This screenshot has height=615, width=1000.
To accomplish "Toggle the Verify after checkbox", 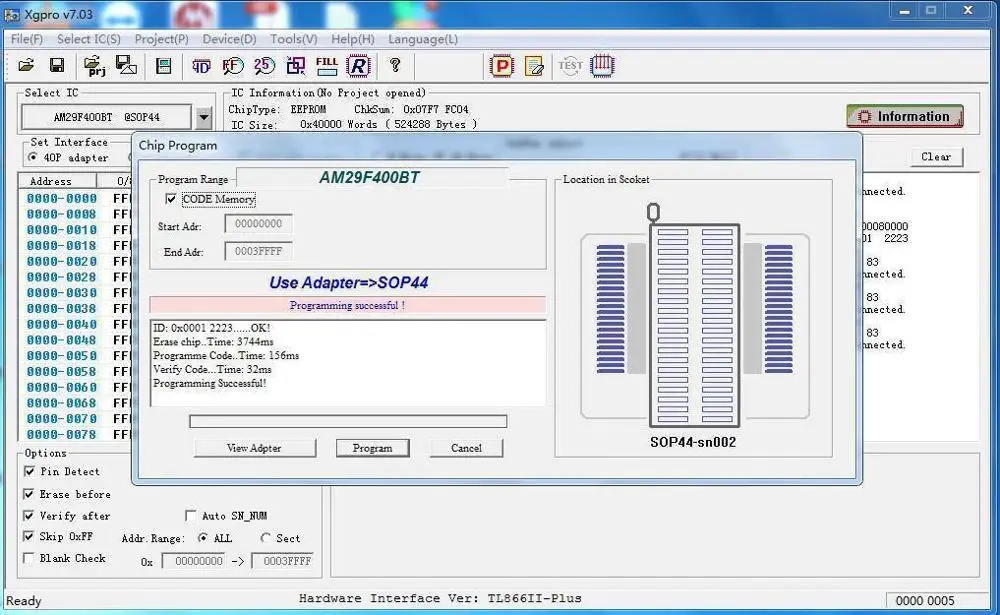I will click(x=29, y=515).
